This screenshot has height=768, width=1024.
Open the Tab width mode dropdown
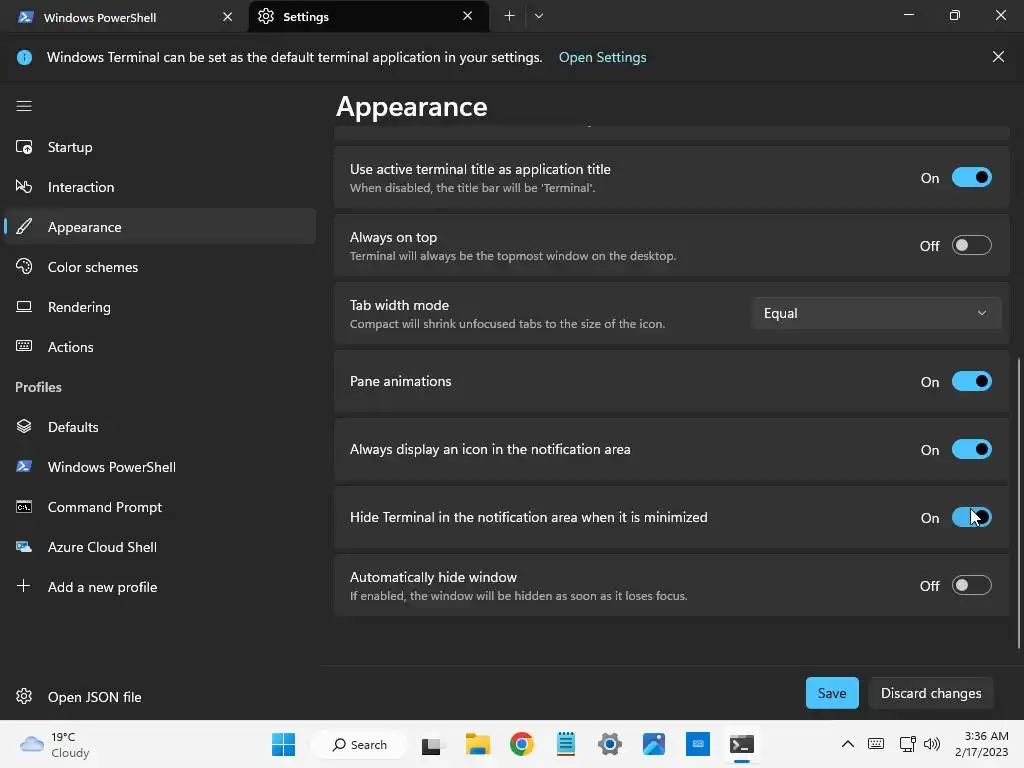pos(876,313)
